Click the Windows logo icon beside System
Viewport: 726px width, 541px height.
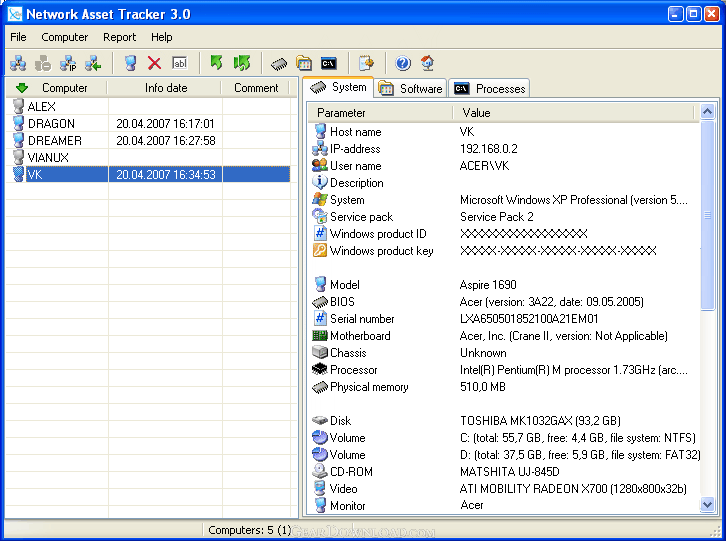[x=319, y=200]
